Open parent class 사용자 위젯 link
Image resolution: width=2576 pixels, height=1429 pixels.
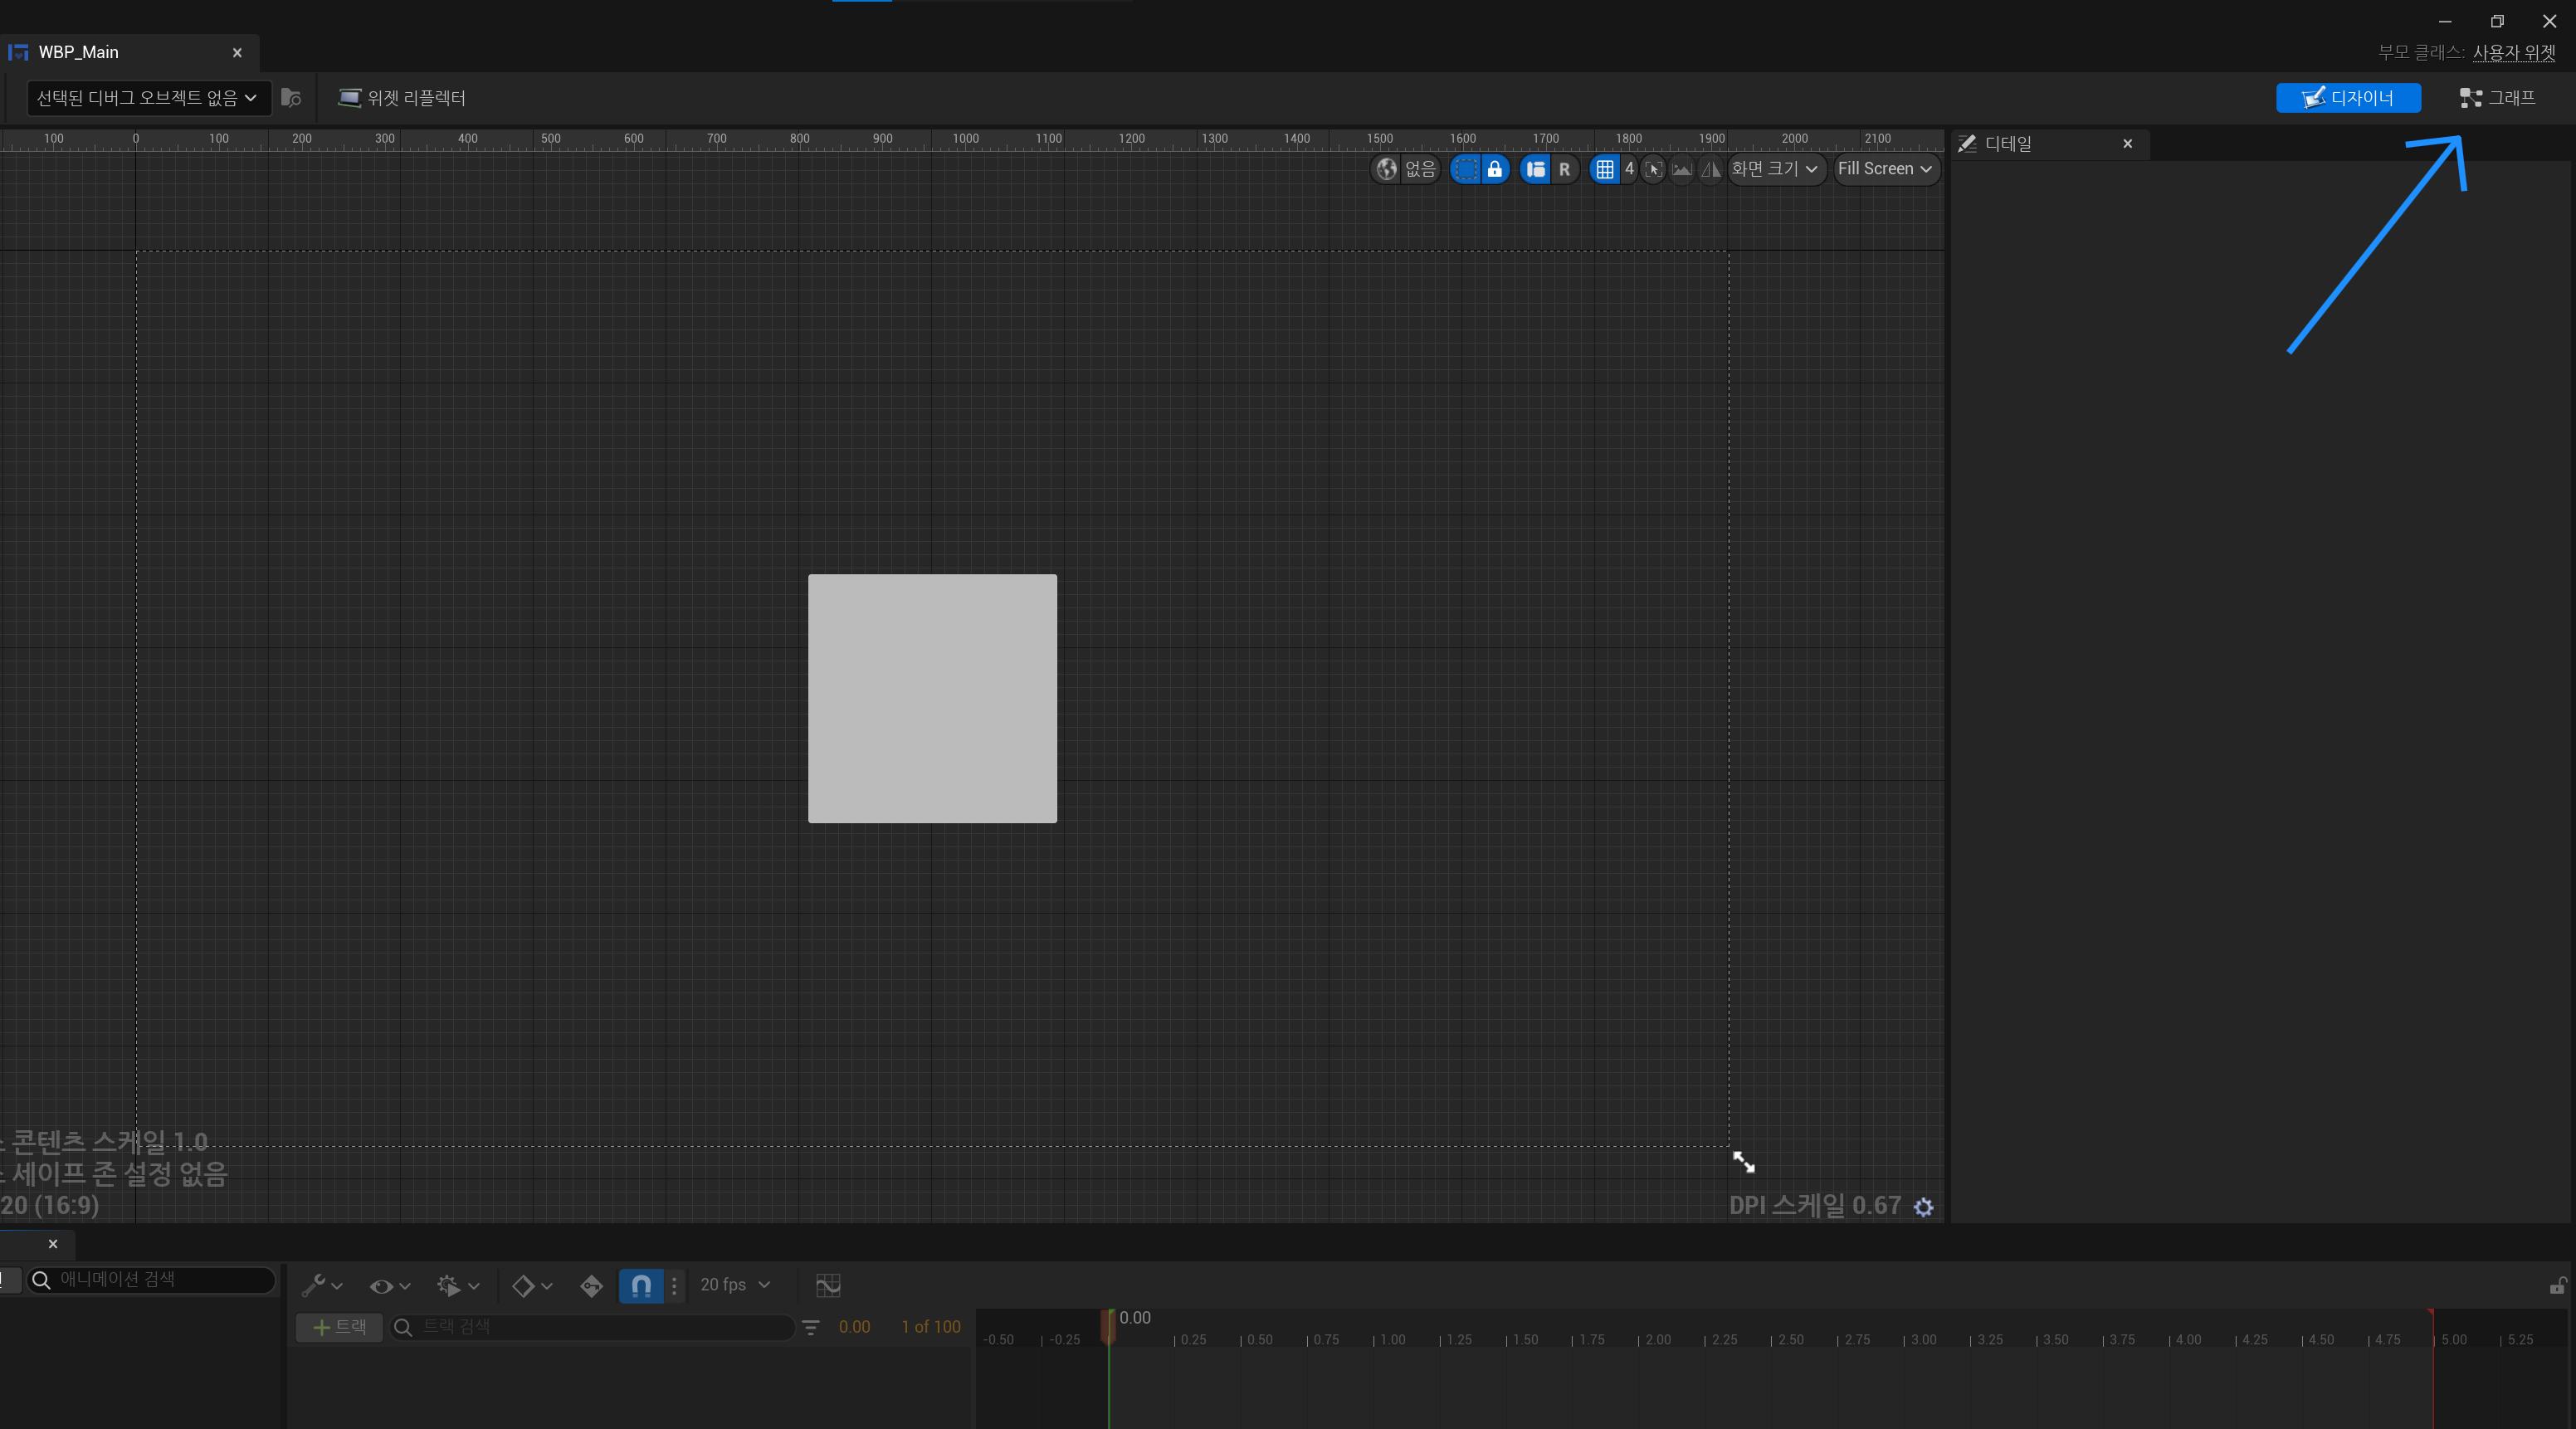(x=2513, y=52)
